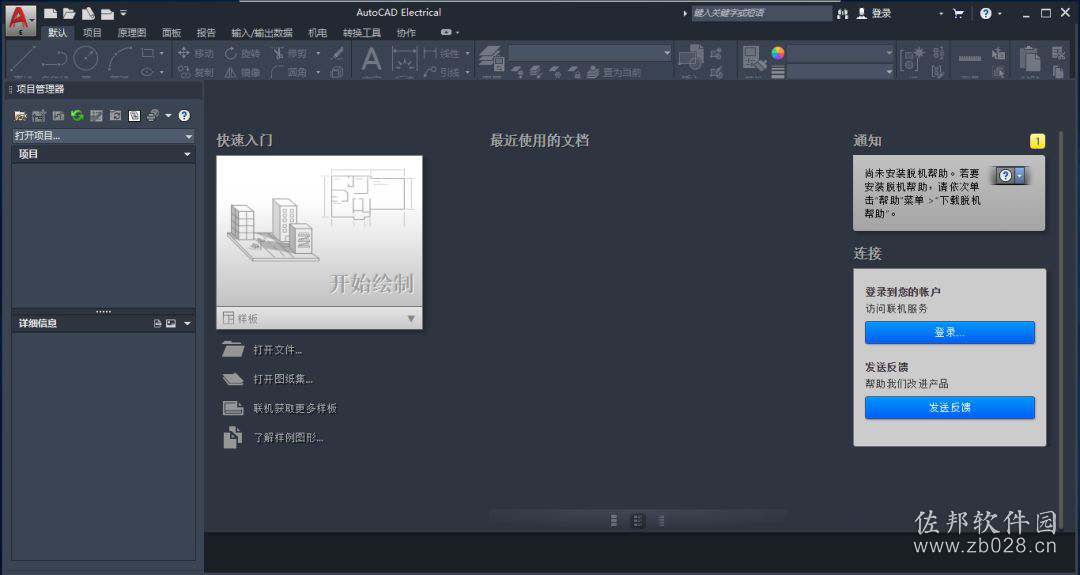The width and height of the screenshot is (1080, 575).
Task: Open the Autodesk App Store cart icon
Action: click(x=958, y=13)
